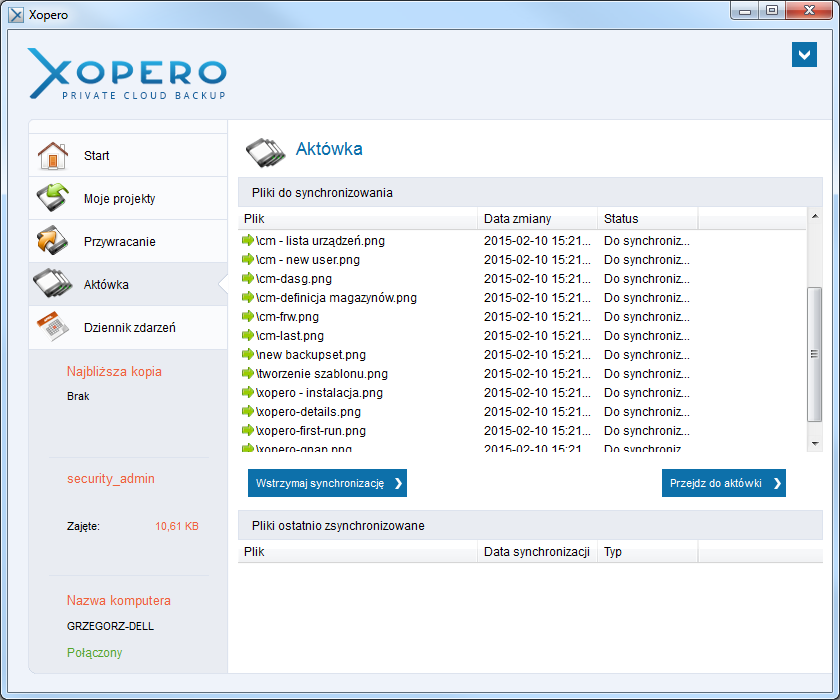Go to Przywracanie section
The image size is (840, 700).
pyautogui.click(x=128, y=241)
